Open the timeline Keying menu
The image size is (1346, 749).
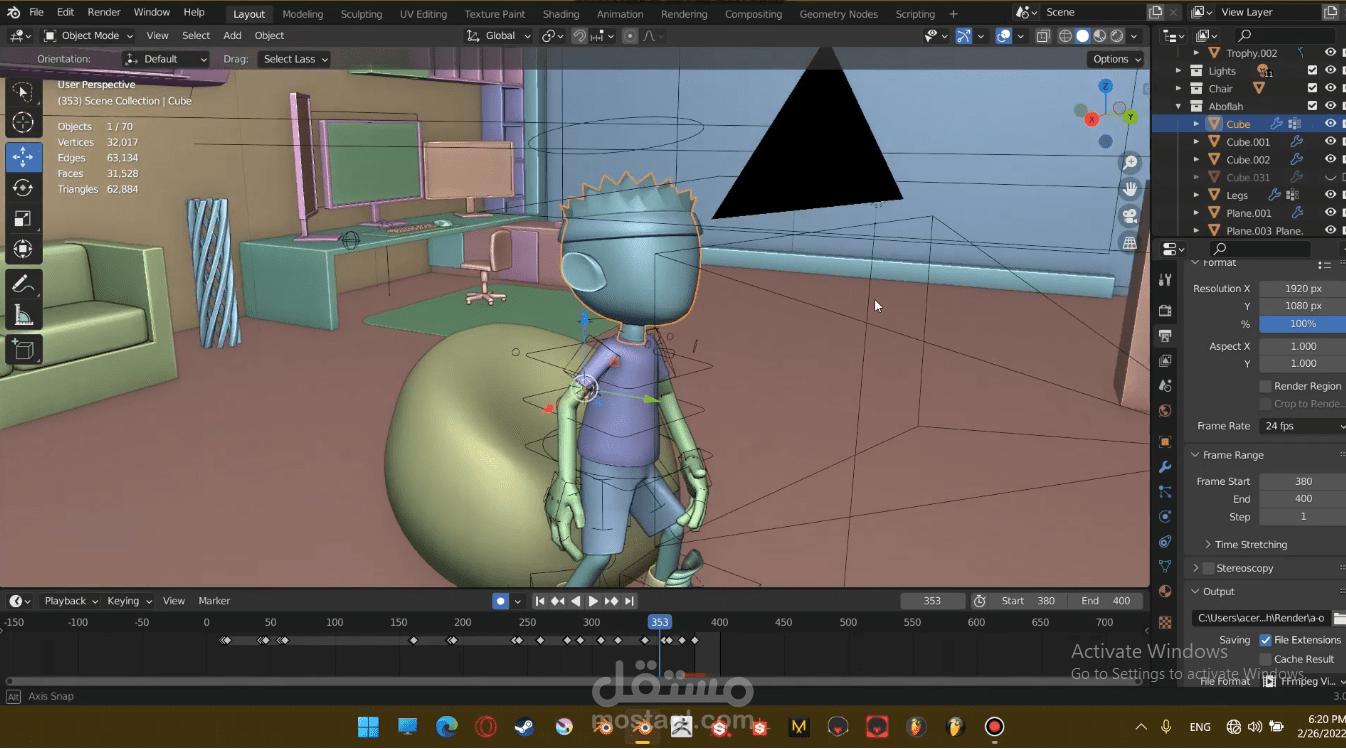coord(129,601)
